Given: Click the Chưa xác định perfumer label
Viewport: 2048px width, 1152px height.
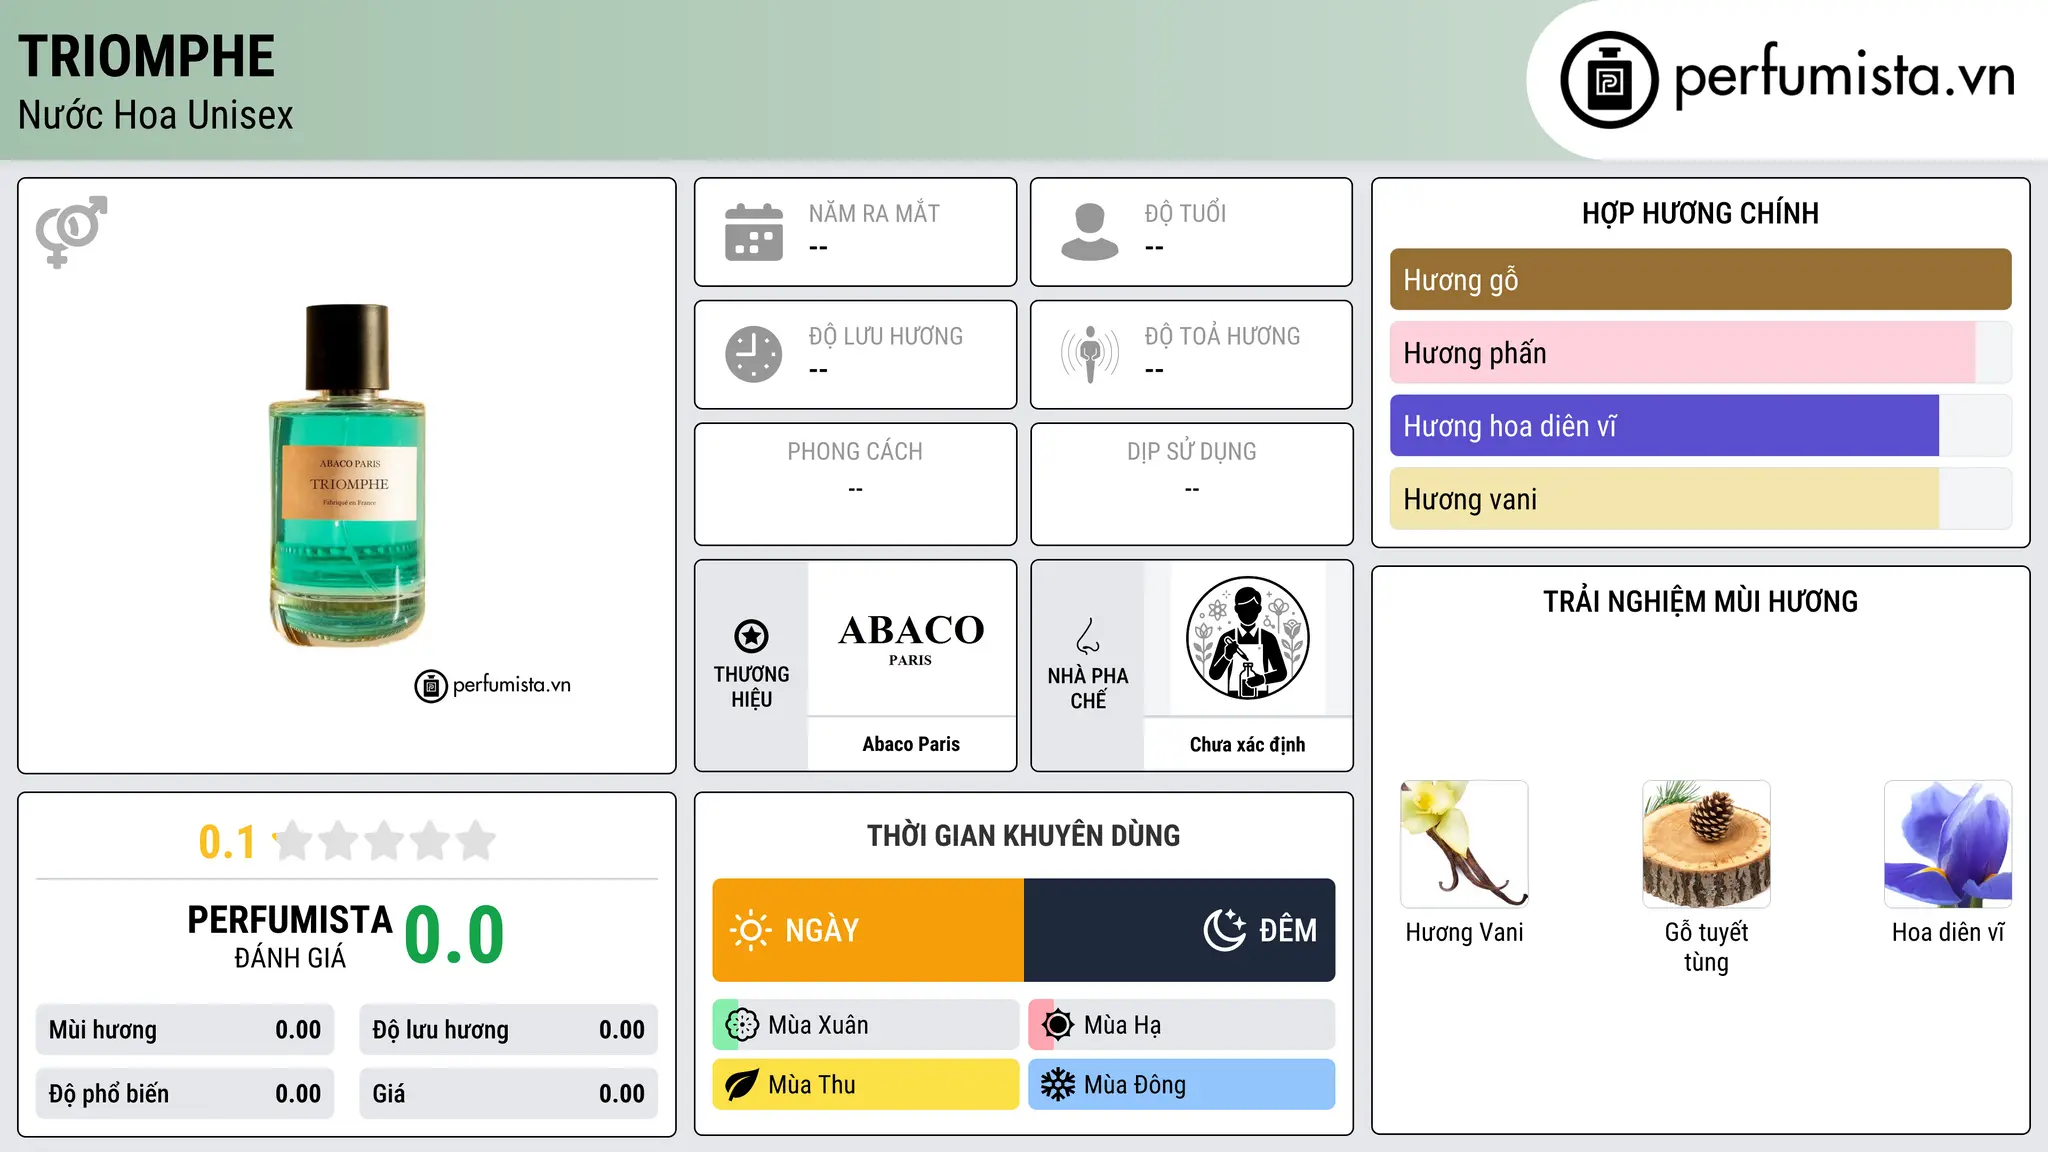Looking at the screenshot, I should 1247,745.
